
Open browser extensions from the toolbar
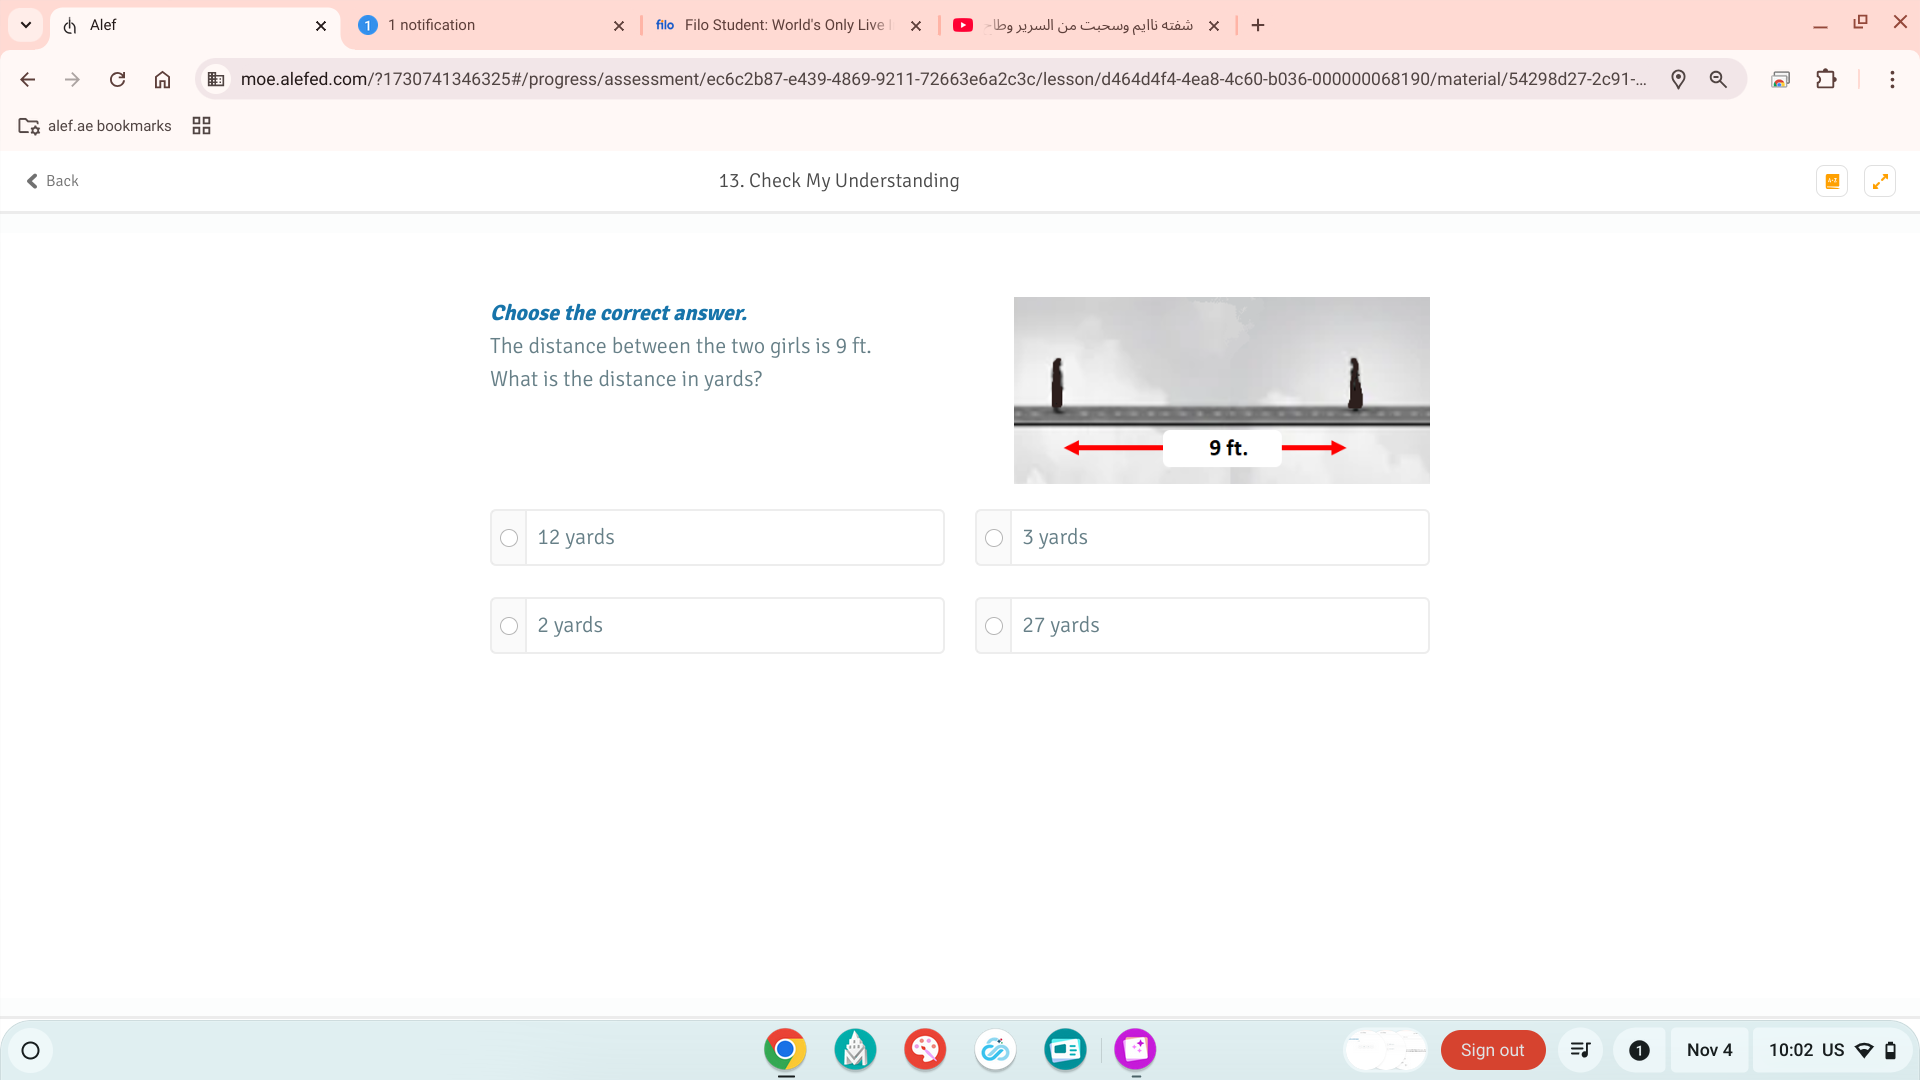(1827, 79)
